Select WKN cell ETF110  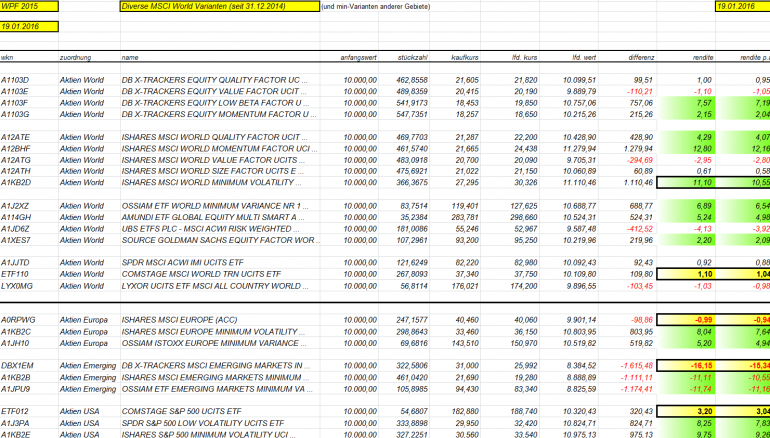tap(29, 274)
